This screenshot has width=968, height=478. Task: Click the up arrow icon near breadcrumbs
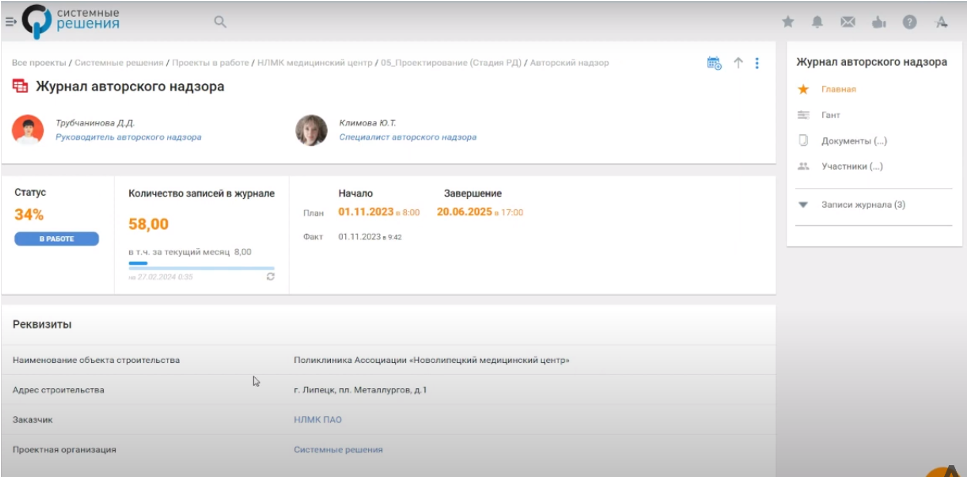coord(738,63)
